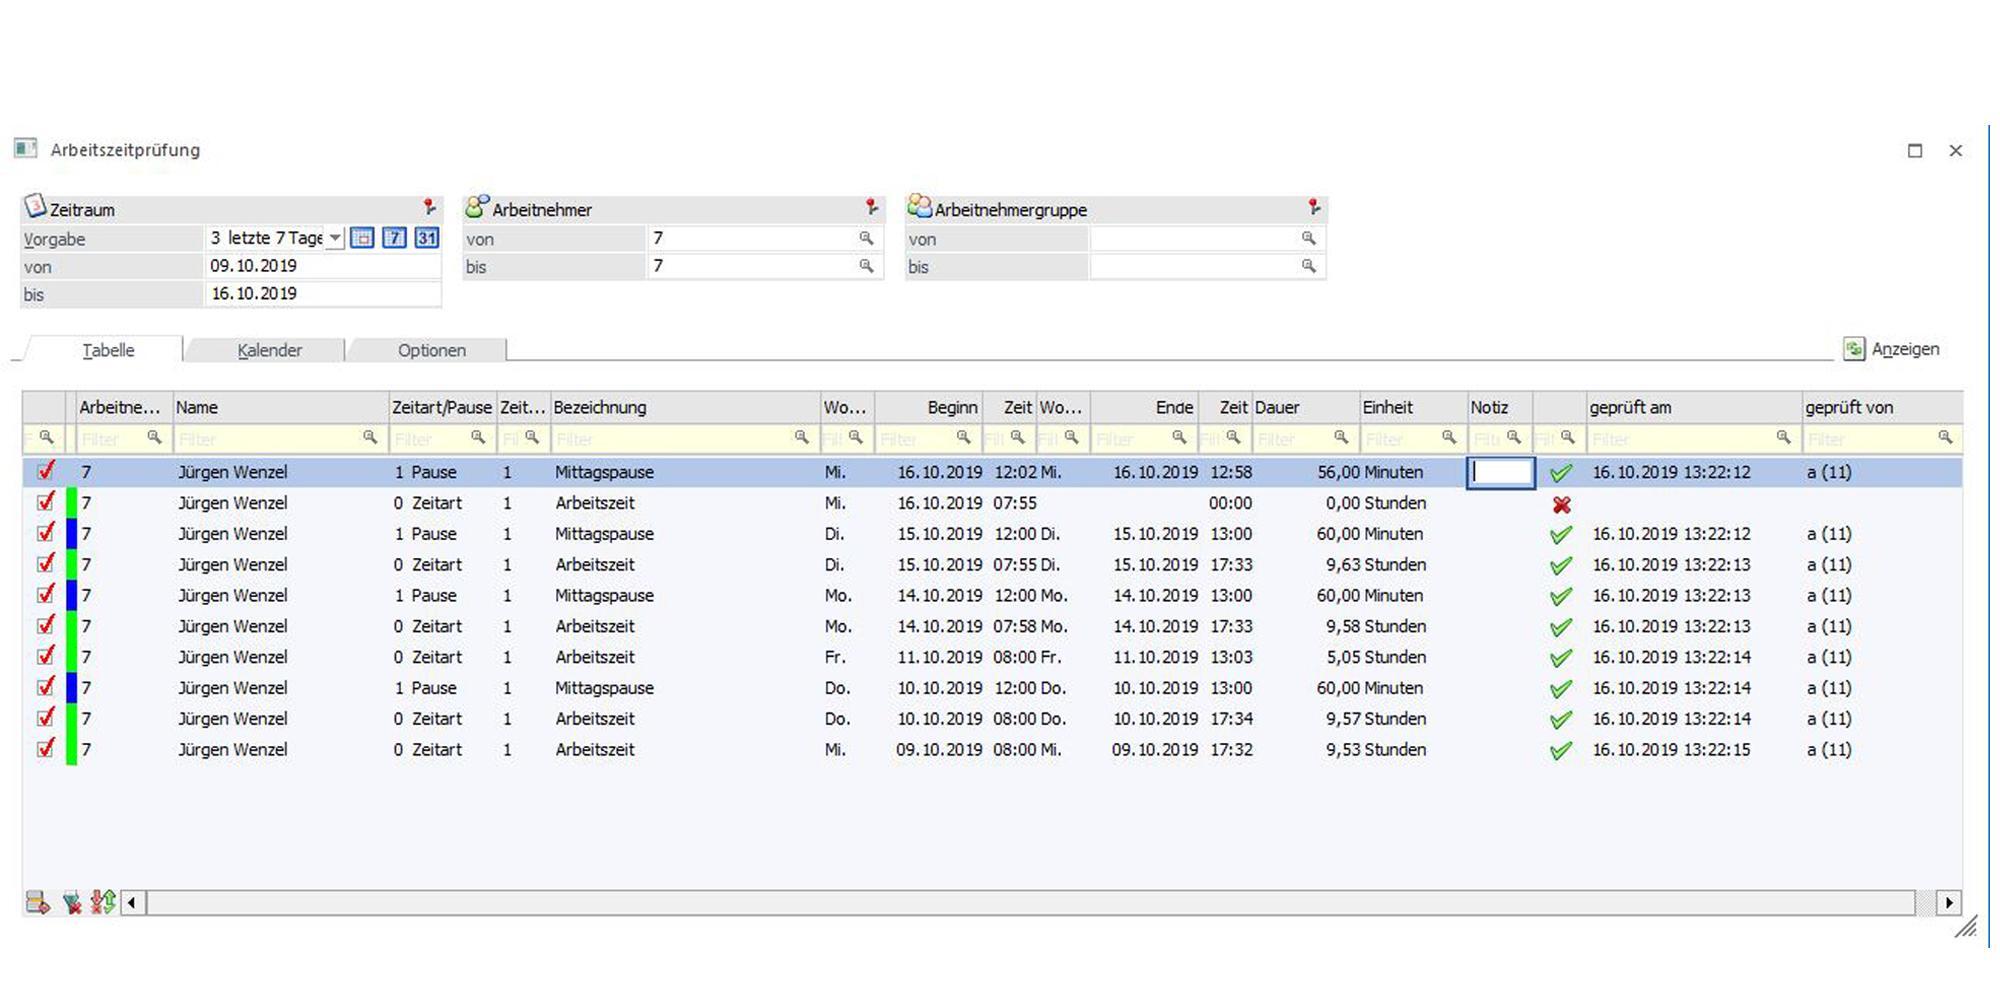This screenshot has height=1000, width=2000.
Task: Click Name filter magnifier icon
Action: click(x=370, y=438)
